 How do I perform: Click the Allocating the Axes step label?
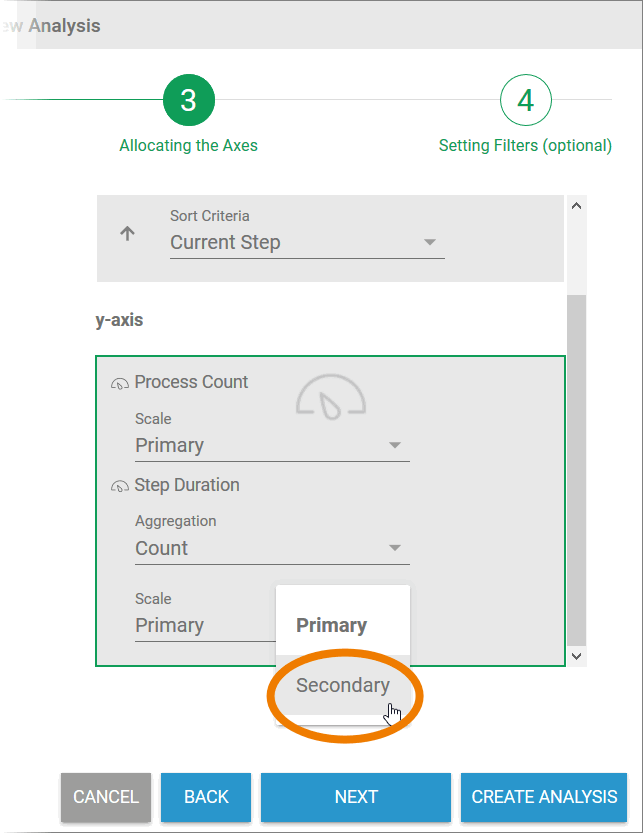click(x=188, y=146)
